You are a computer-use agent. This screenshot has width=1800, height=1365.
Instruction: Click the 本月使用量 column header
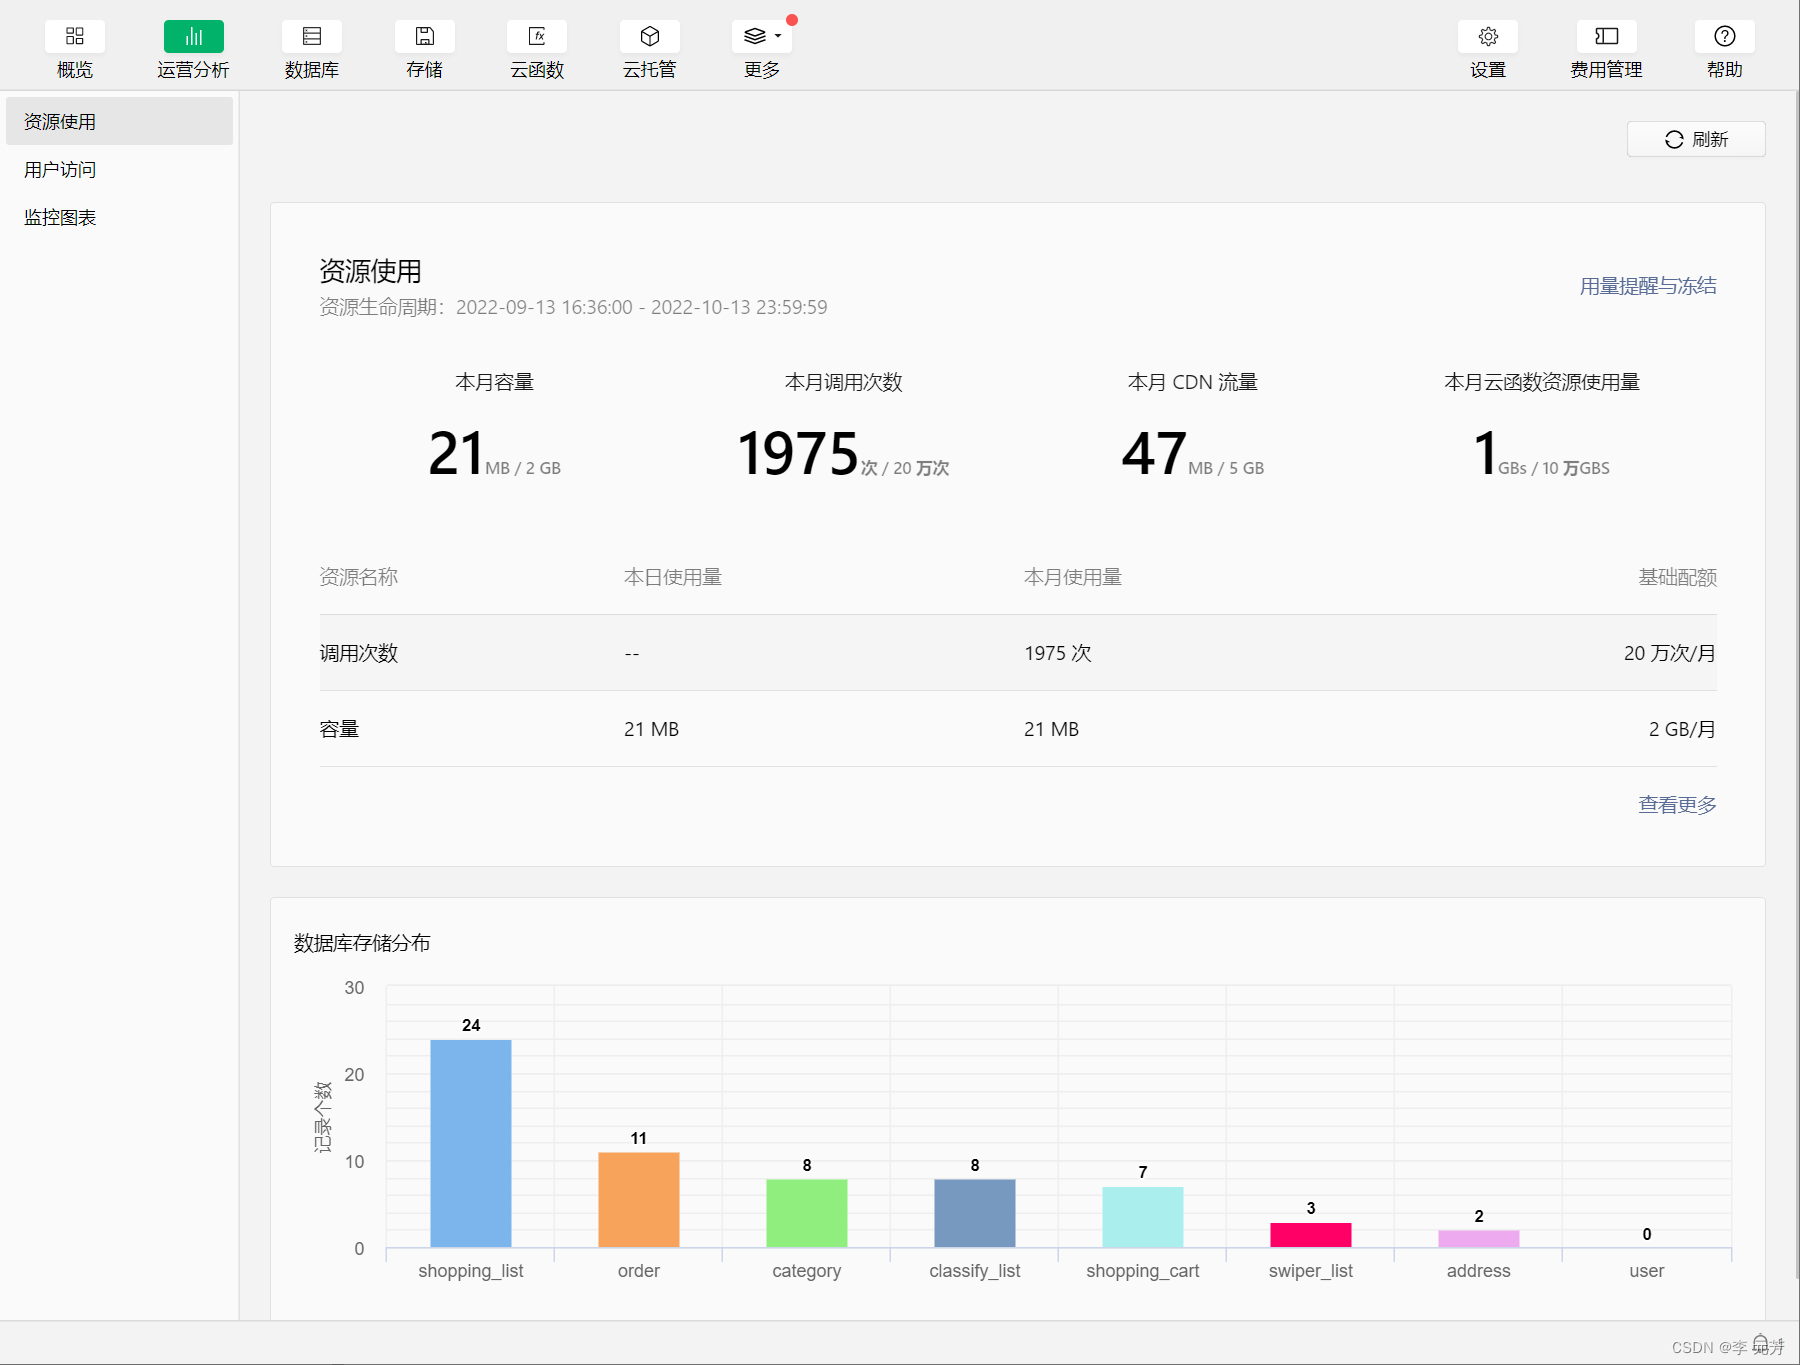1073,577
